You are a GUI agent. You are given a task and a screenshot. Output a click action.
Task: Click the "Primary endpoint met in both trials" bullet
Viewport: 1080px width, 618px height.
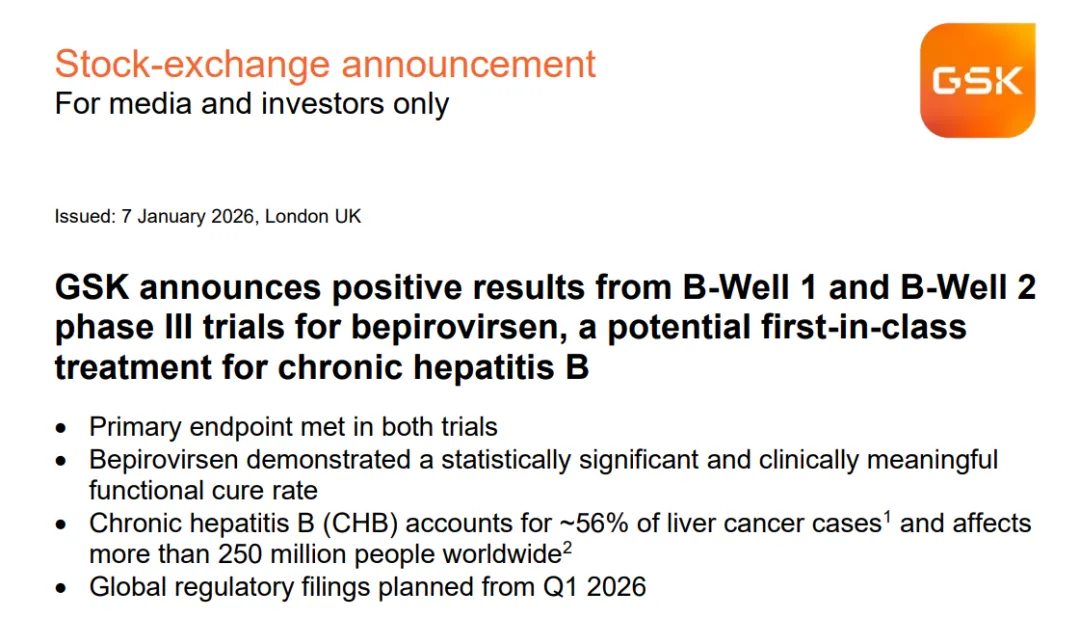click(293, 427)
